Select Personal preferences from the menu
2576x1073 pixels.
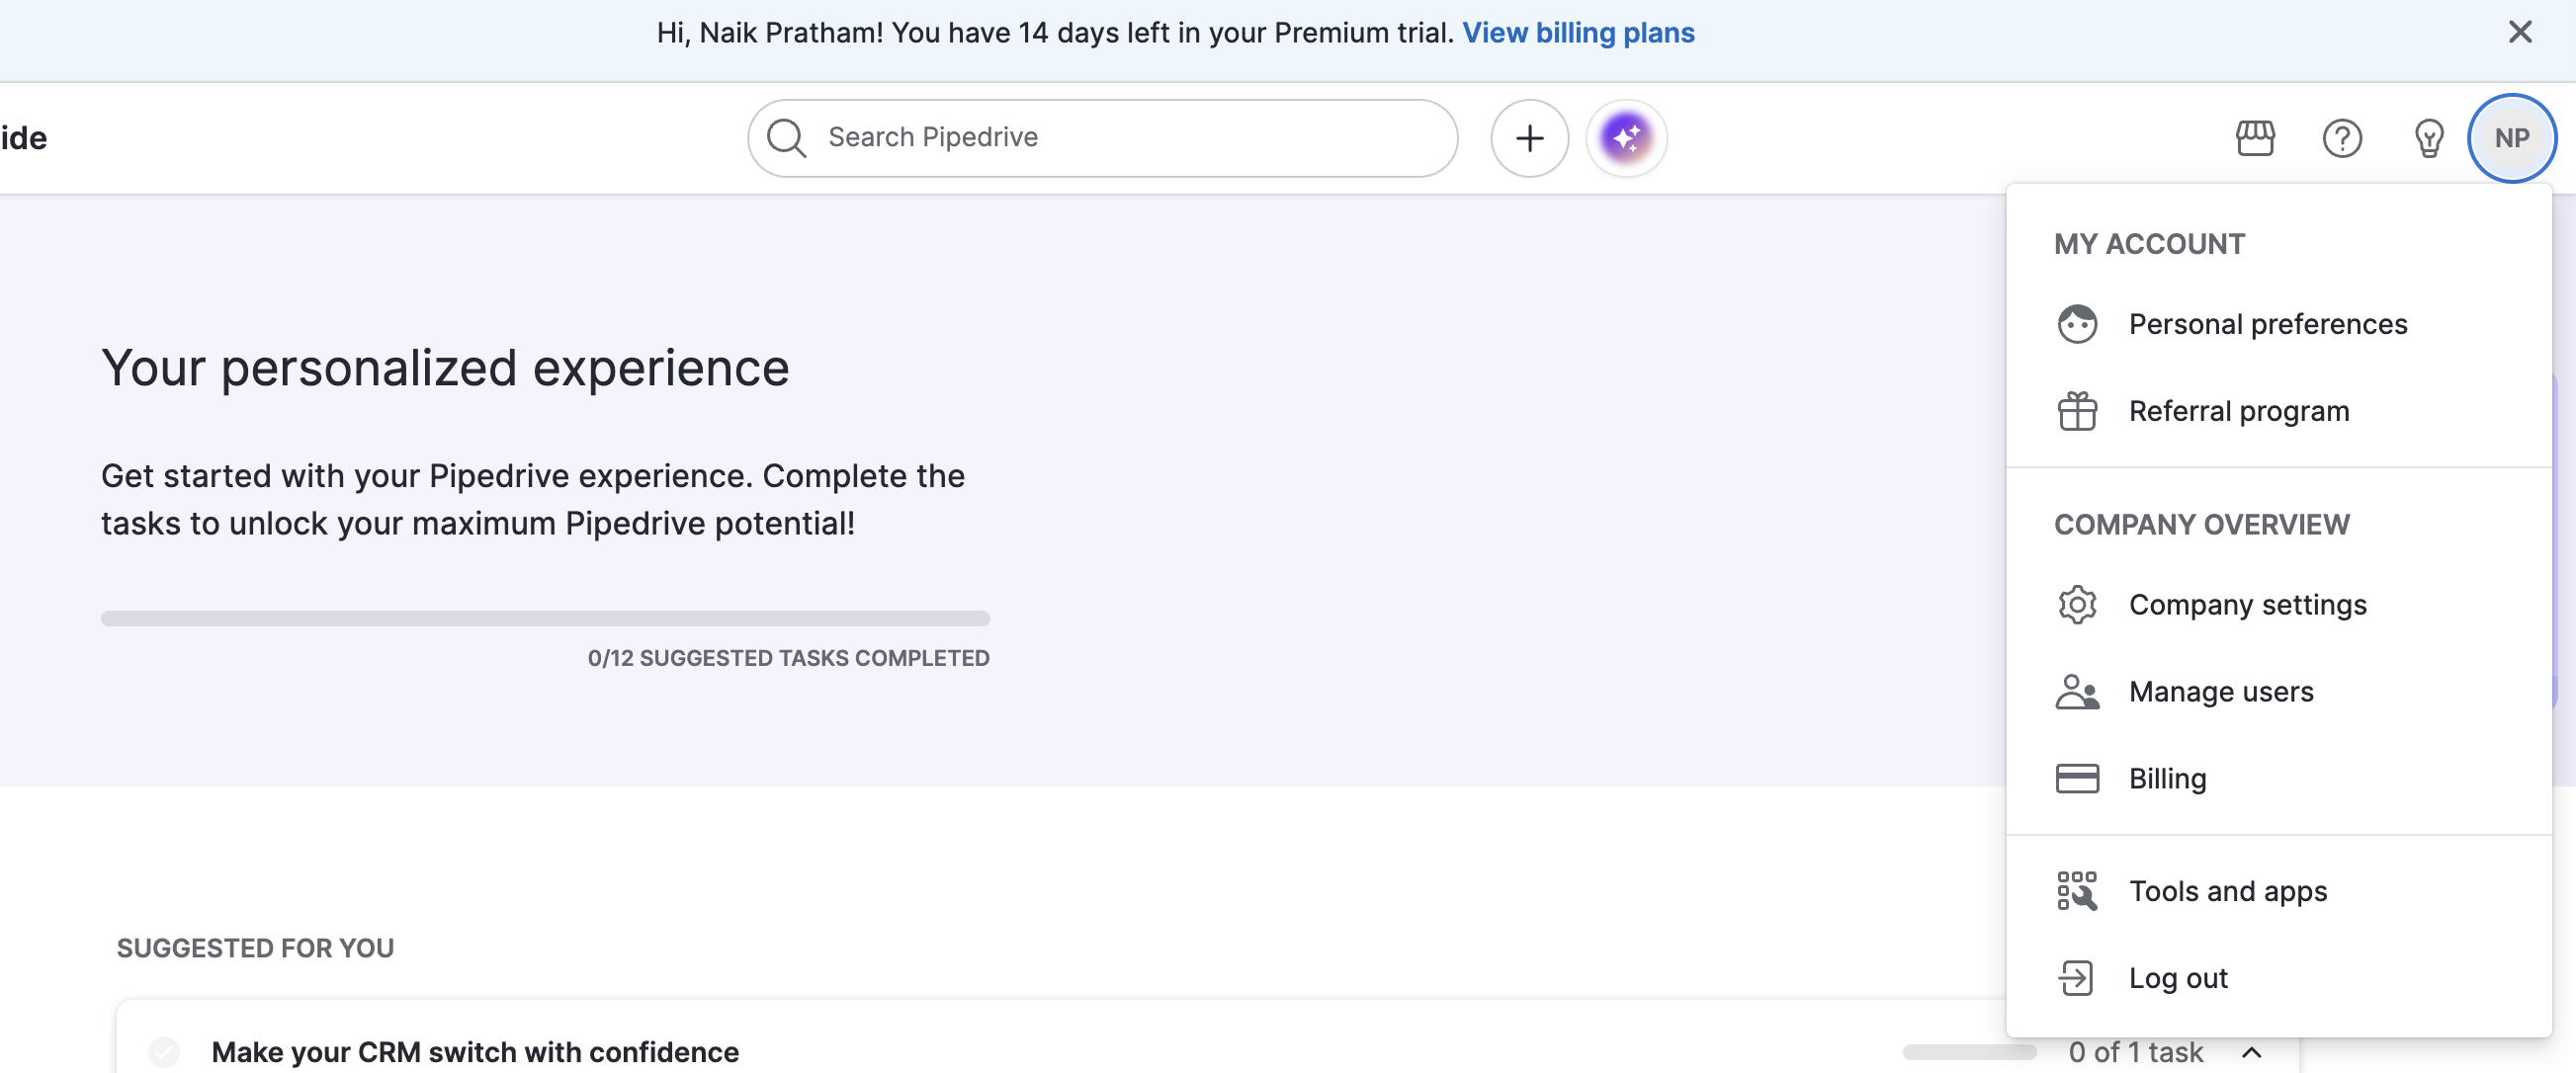pos(2267,324)
